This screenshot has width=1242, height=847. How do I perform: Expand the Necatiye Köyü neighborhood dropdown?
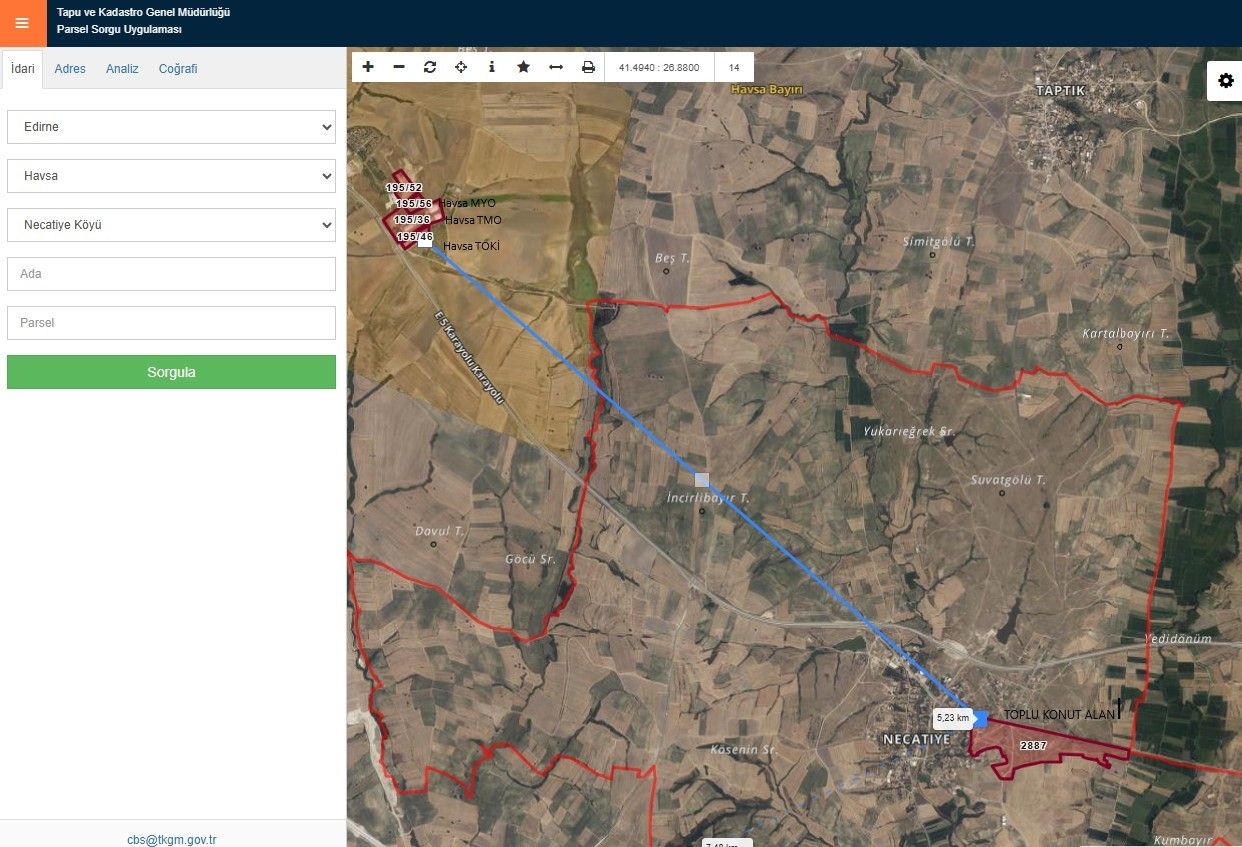pyautogui.click(x=171, y=225)
